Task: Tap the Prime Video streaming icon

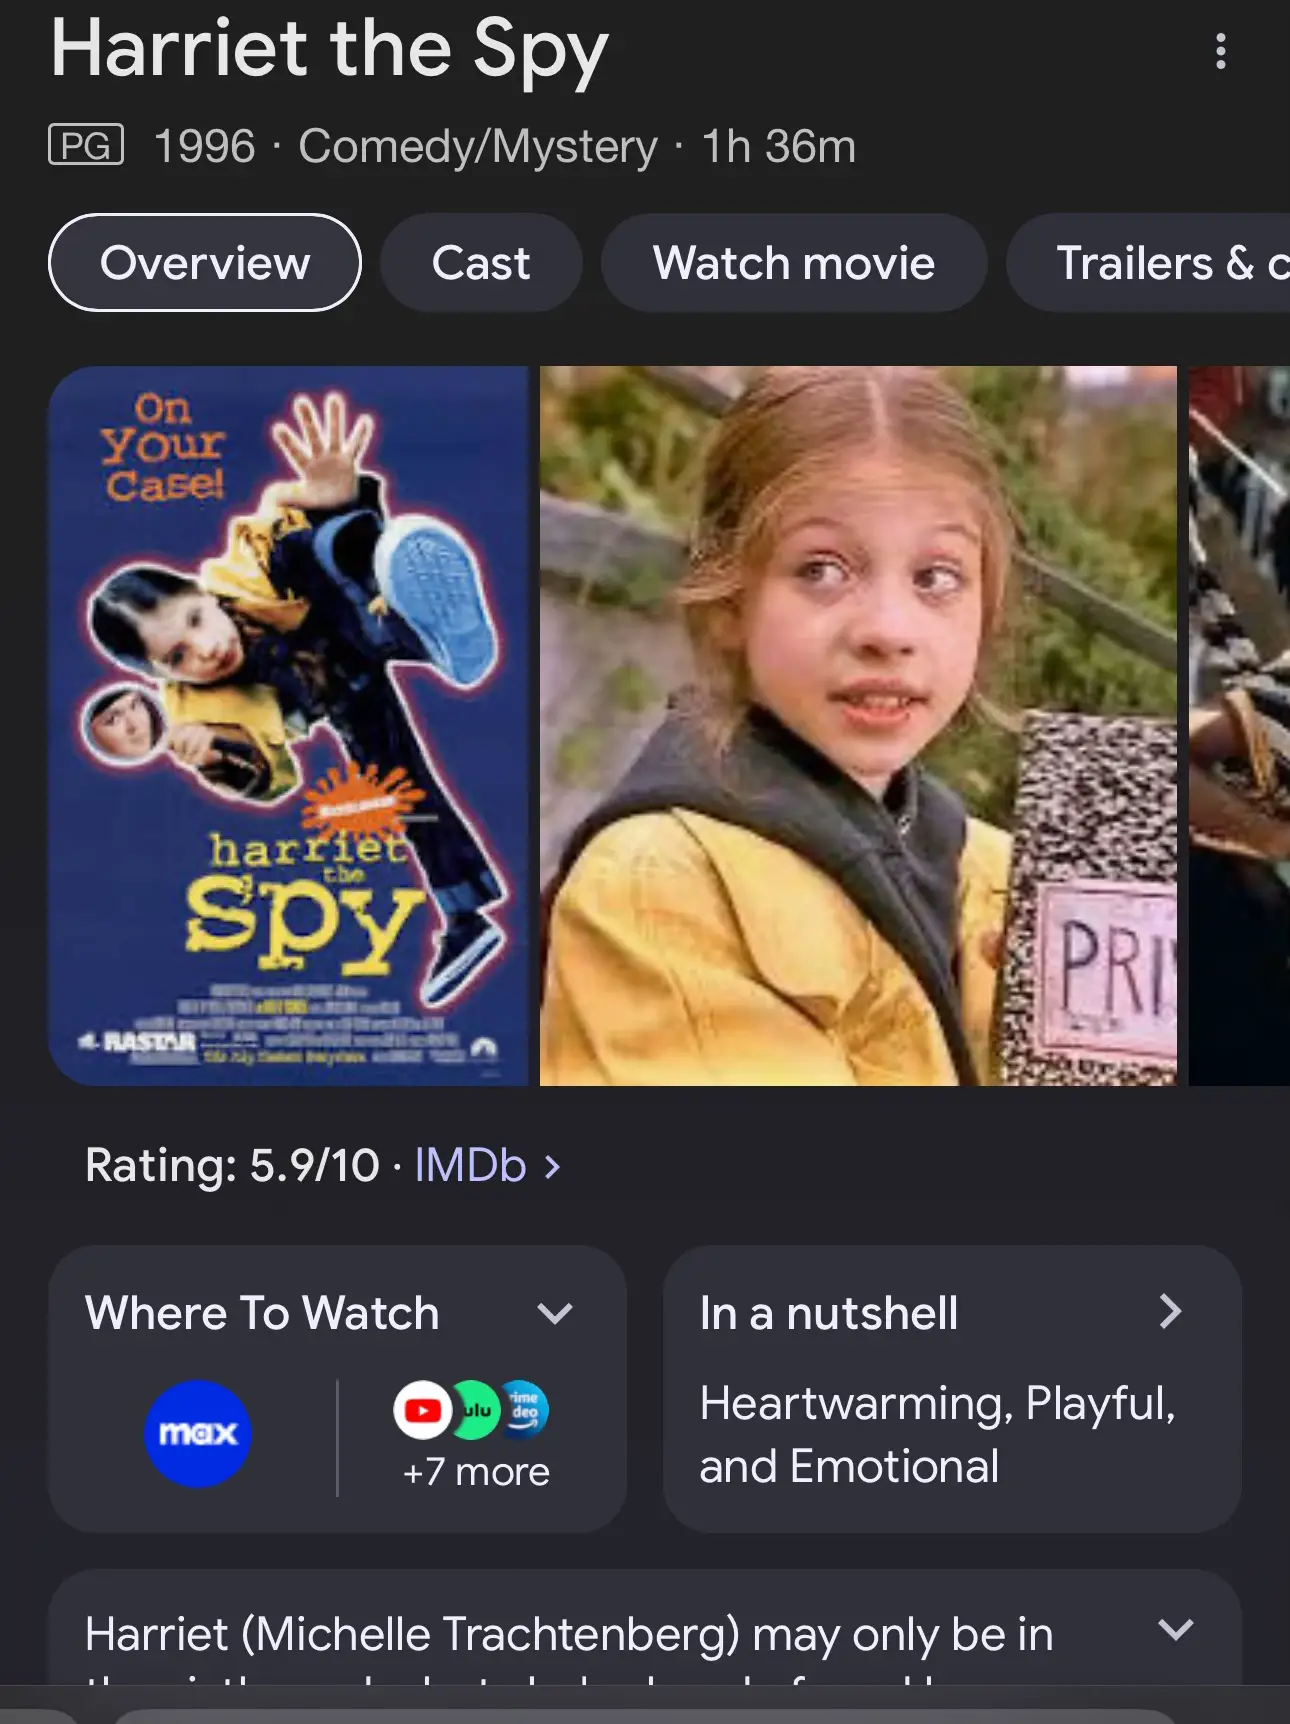Action: tap(525, 1410)
